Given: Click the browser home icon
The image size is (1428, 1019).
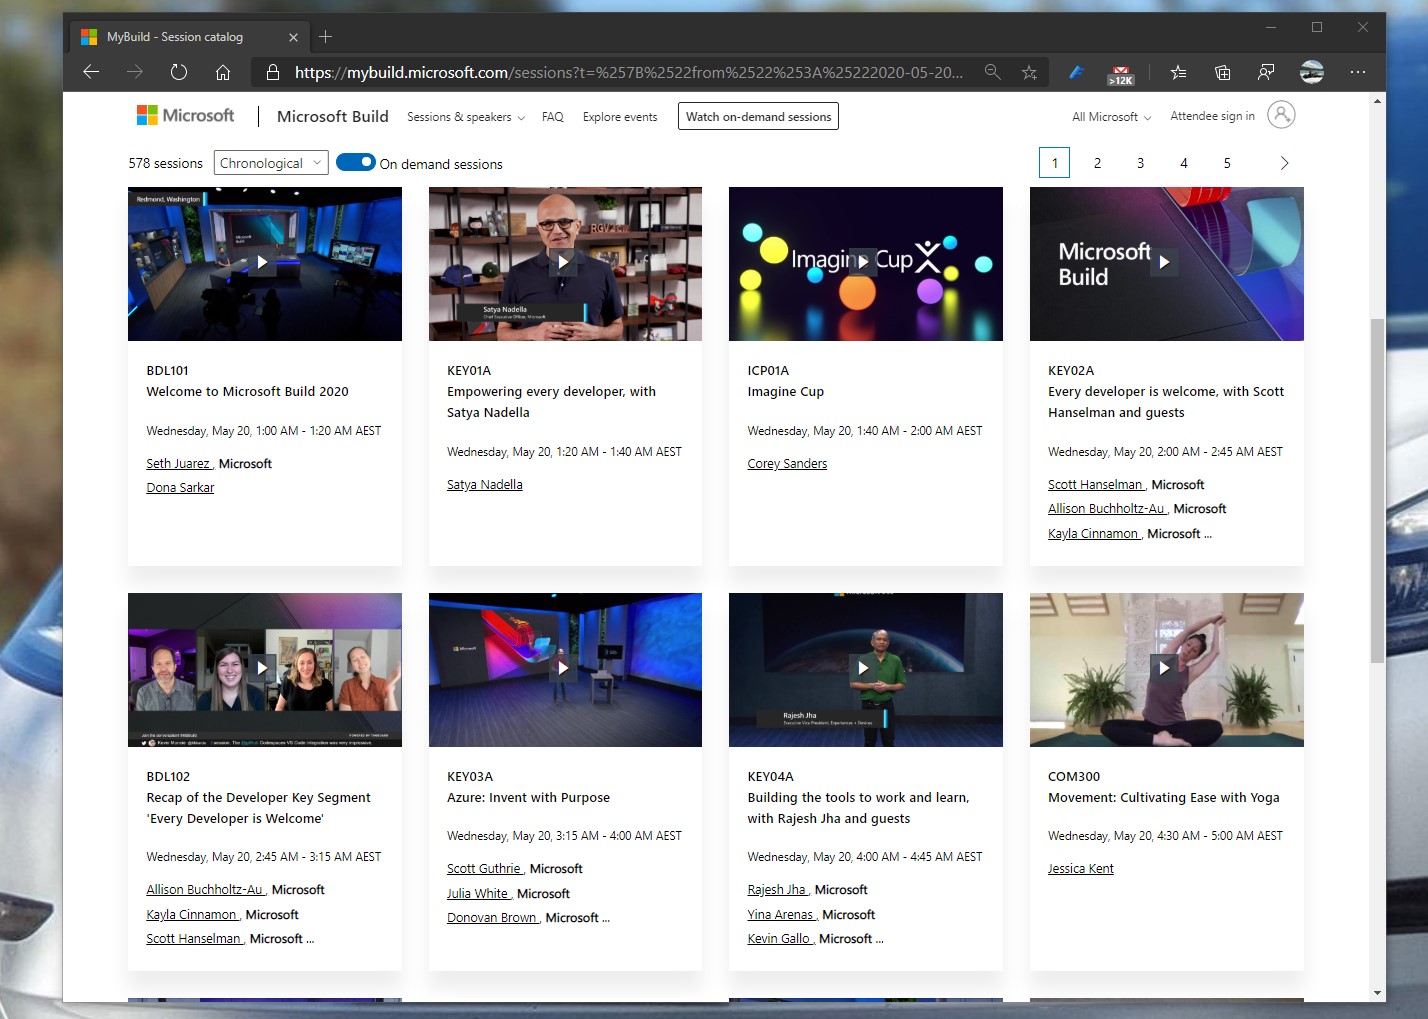Looking at the screenshot, I should [223, 72].
